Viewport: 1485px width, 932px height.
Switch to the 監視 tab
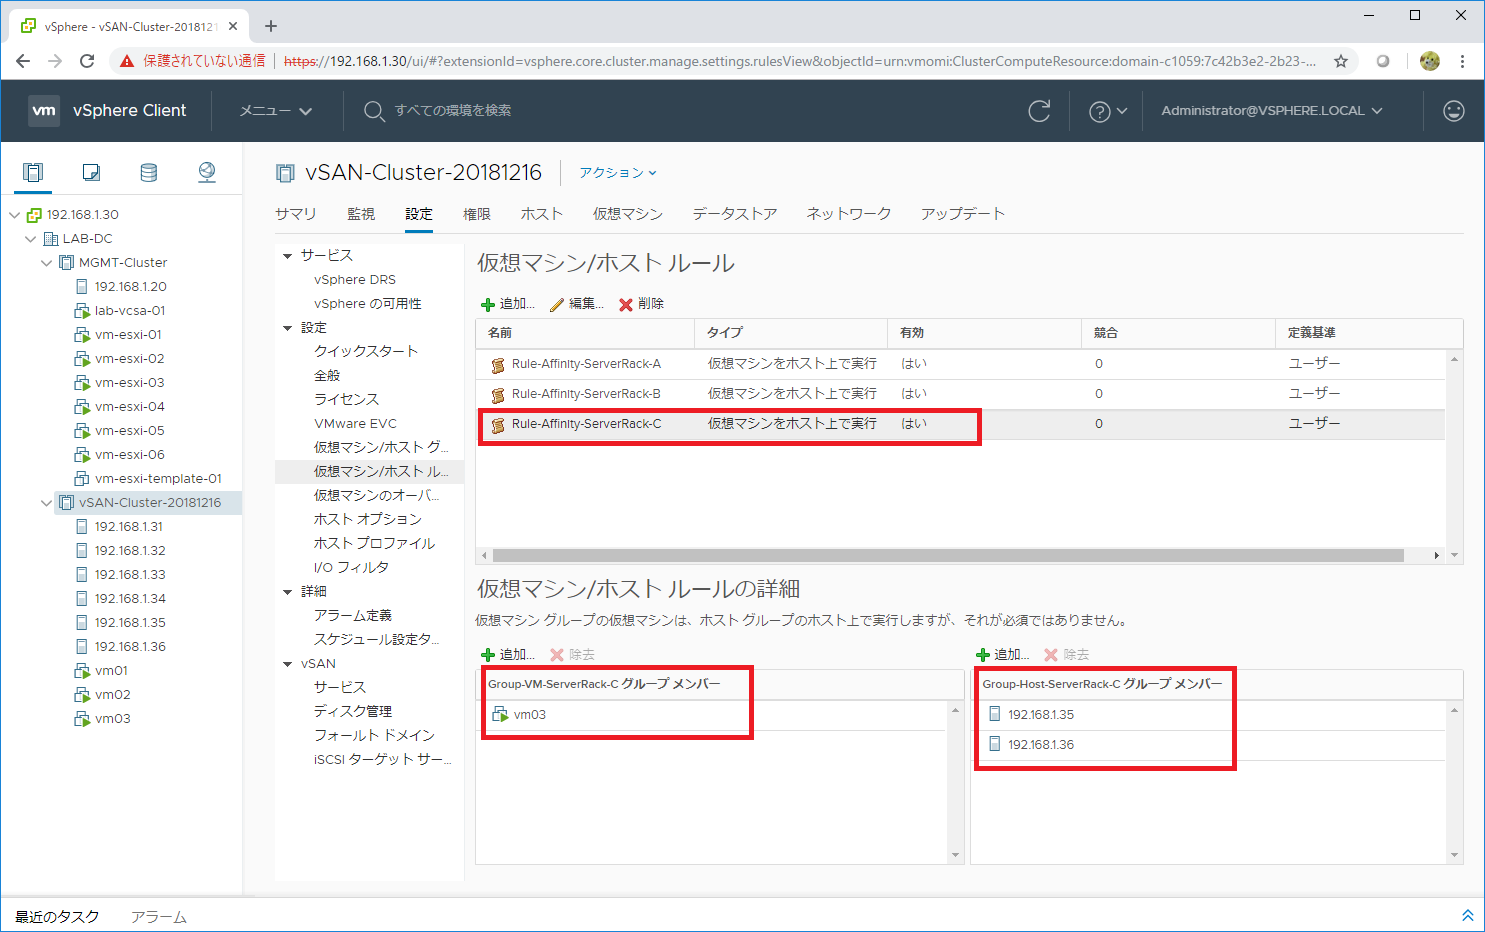(x=361, y=214)
